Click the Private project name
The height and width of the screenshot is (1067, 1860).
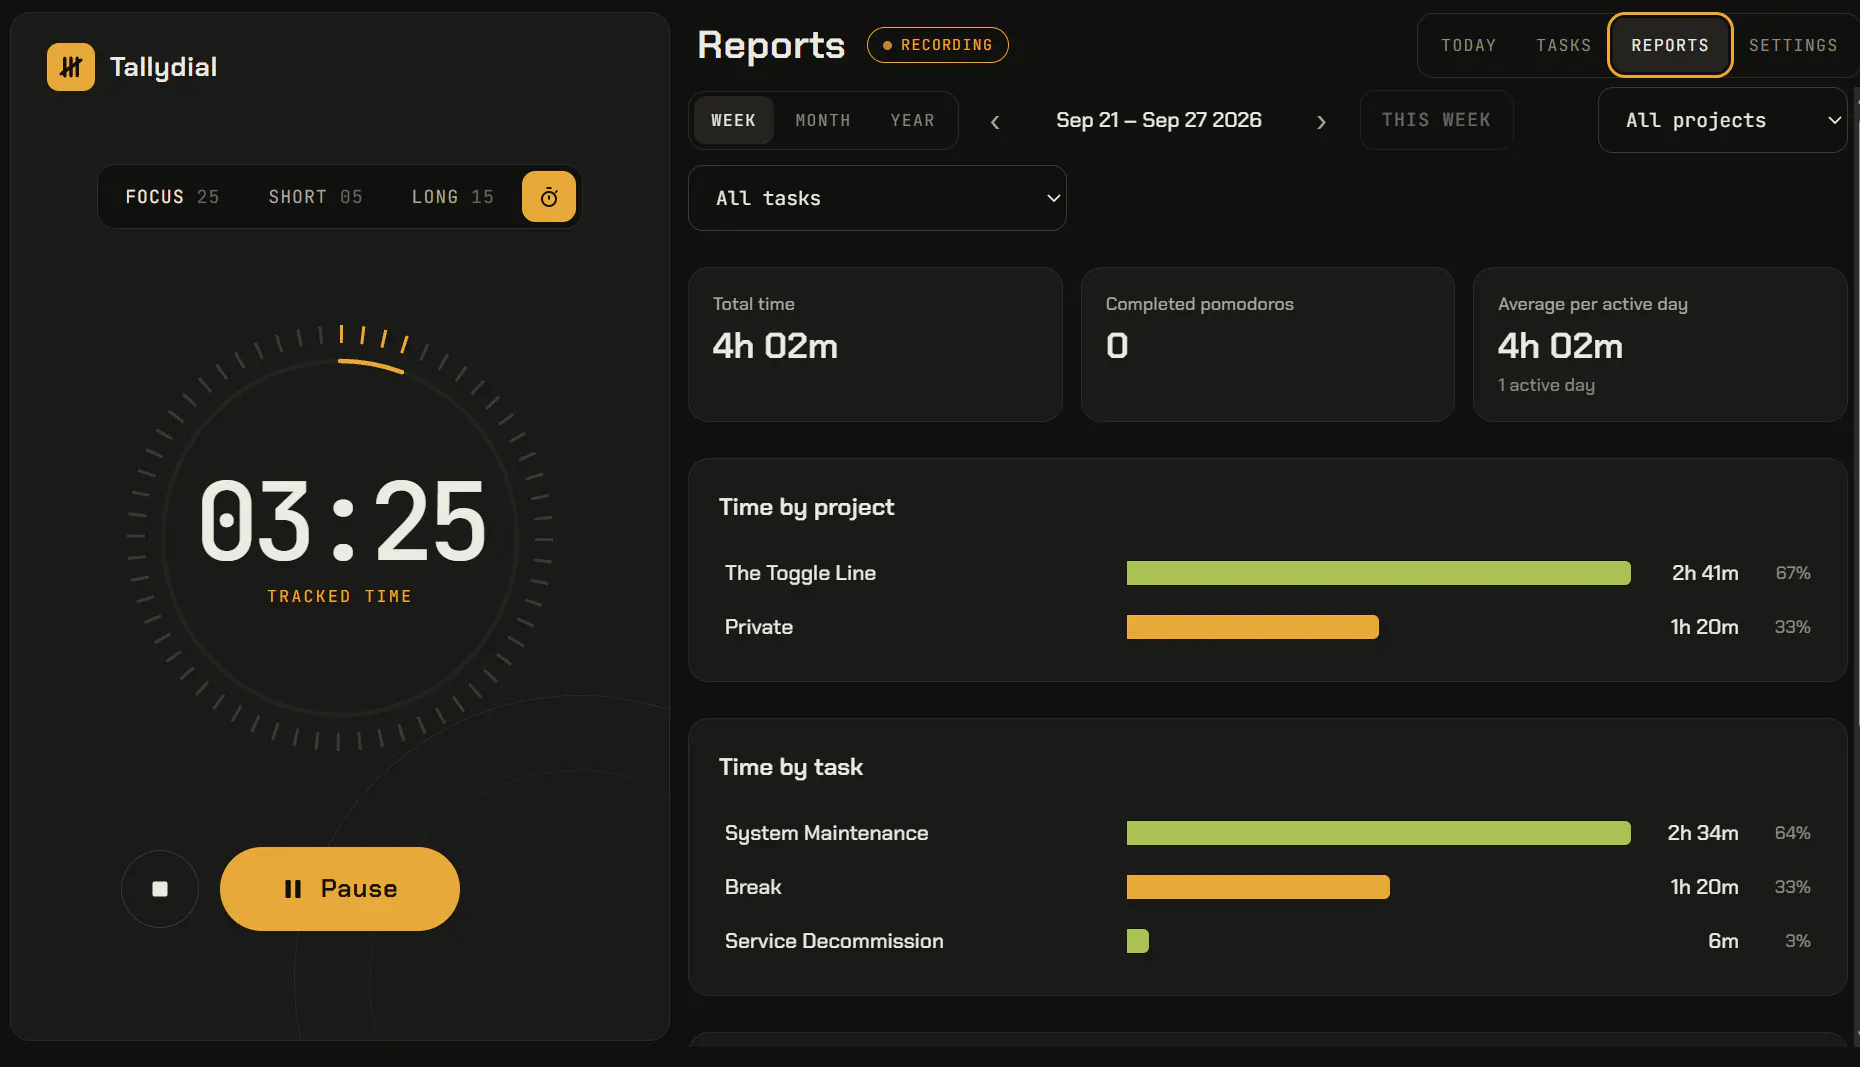pos(759,627)
